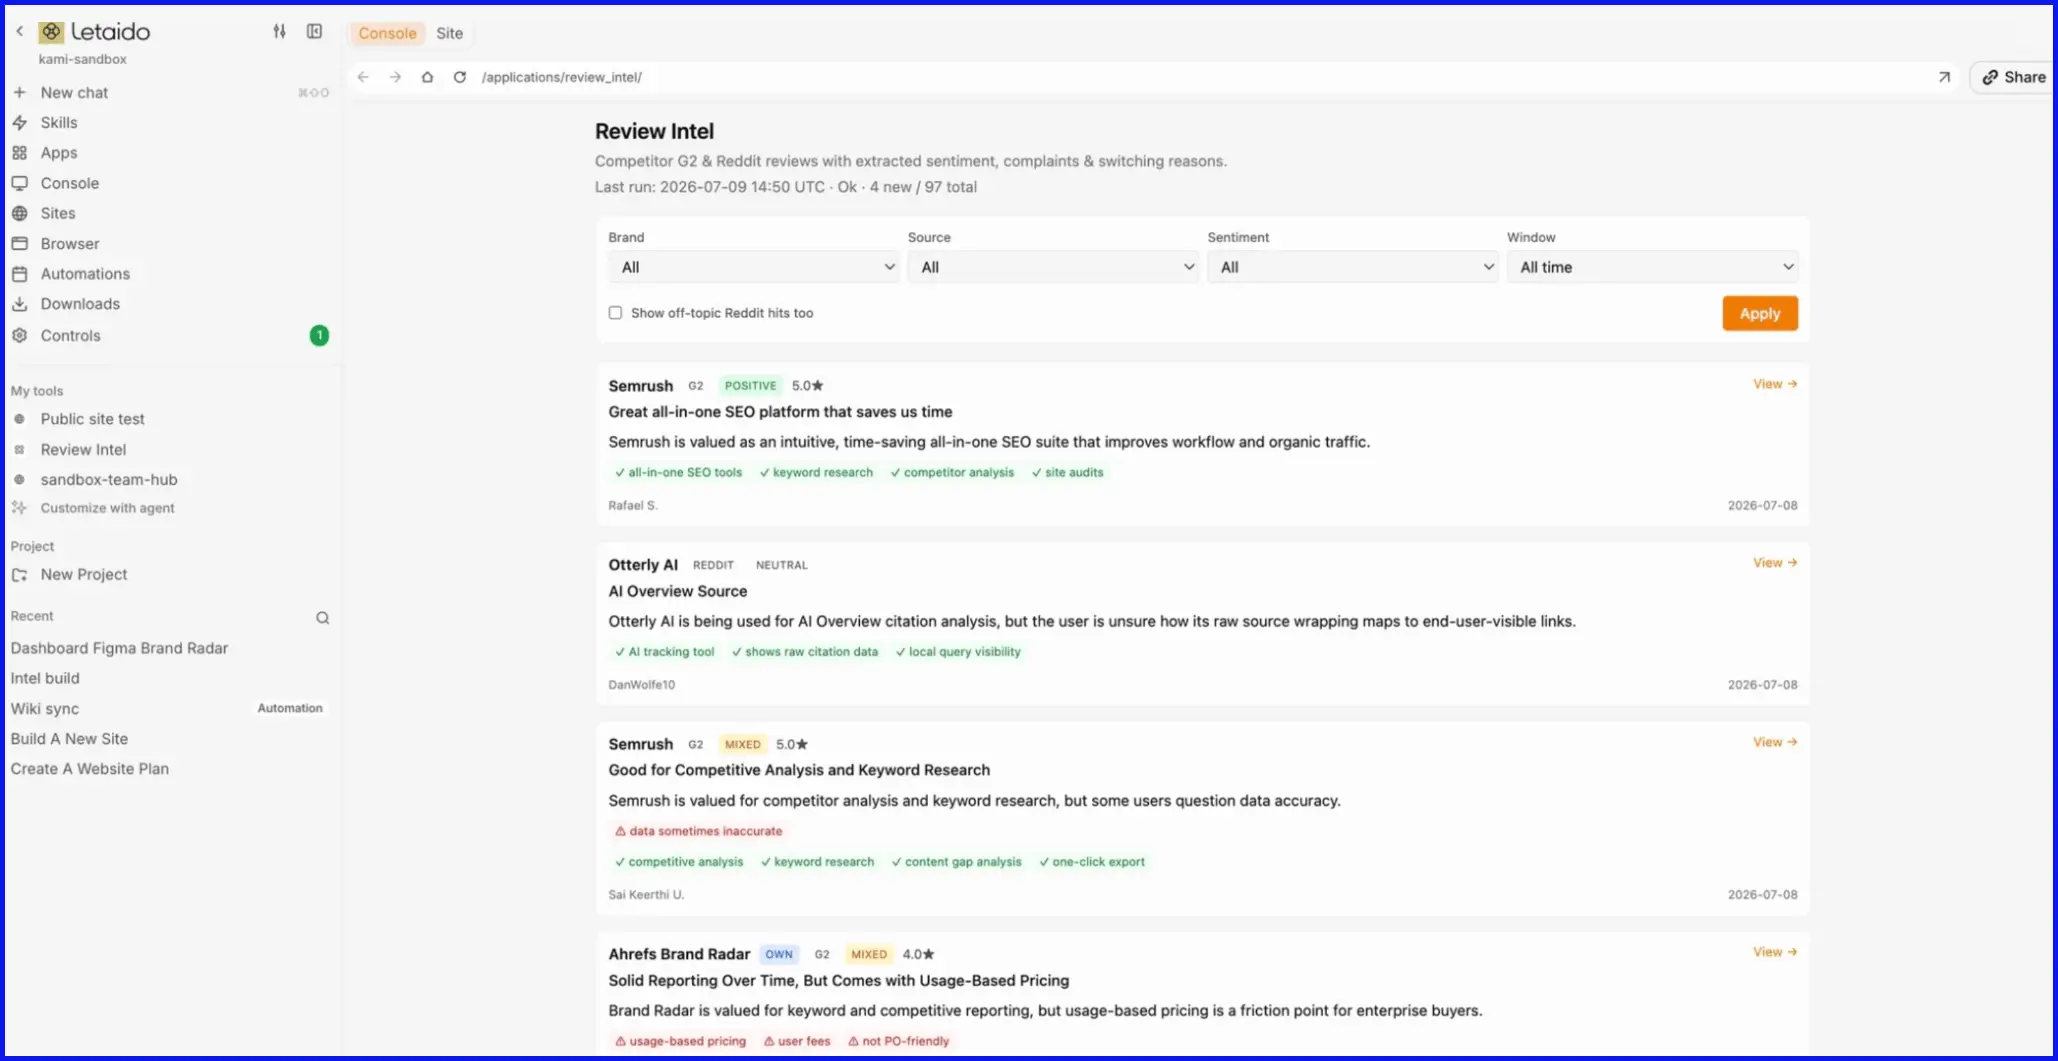Open Controls via gear icon
The image size is (2058, 1061).
pos(19,336)
